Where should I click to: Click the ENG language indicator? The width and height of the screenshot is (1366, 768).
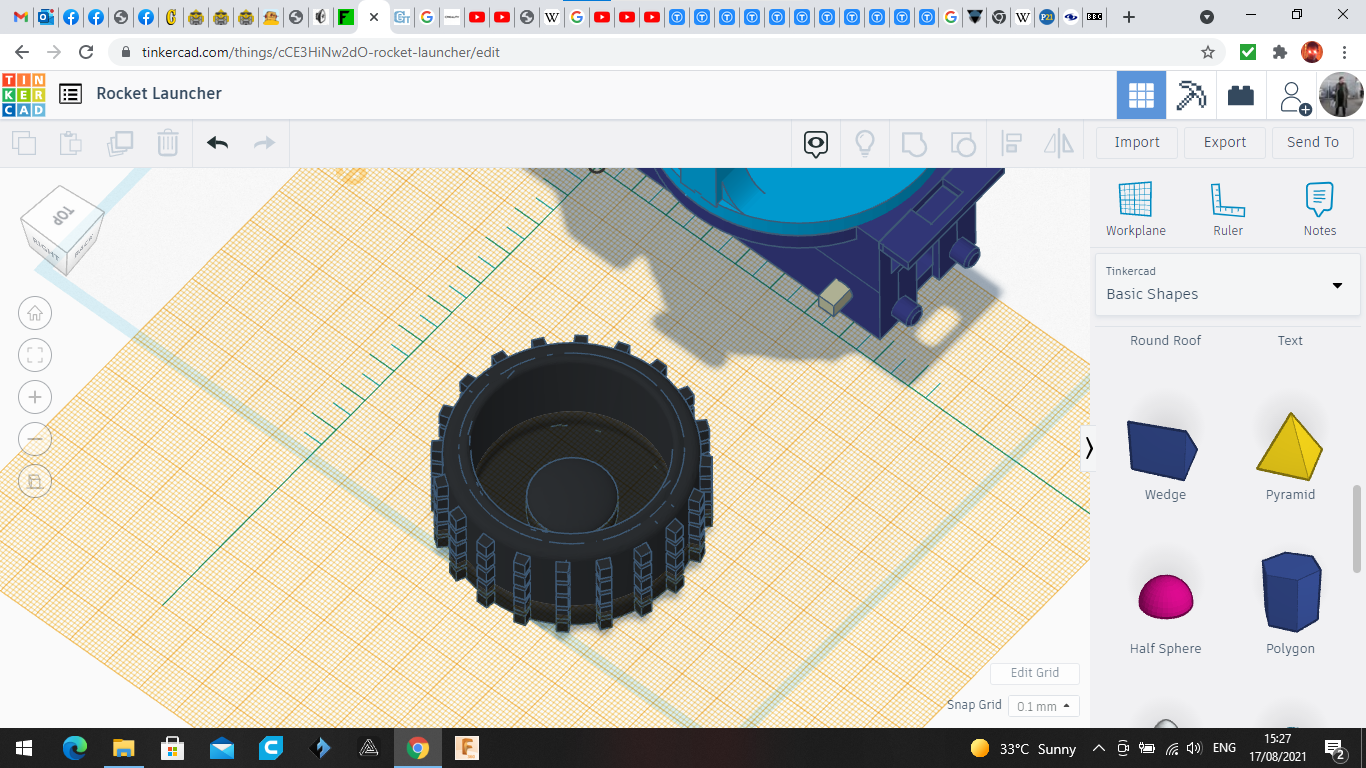coord(1224,748)
